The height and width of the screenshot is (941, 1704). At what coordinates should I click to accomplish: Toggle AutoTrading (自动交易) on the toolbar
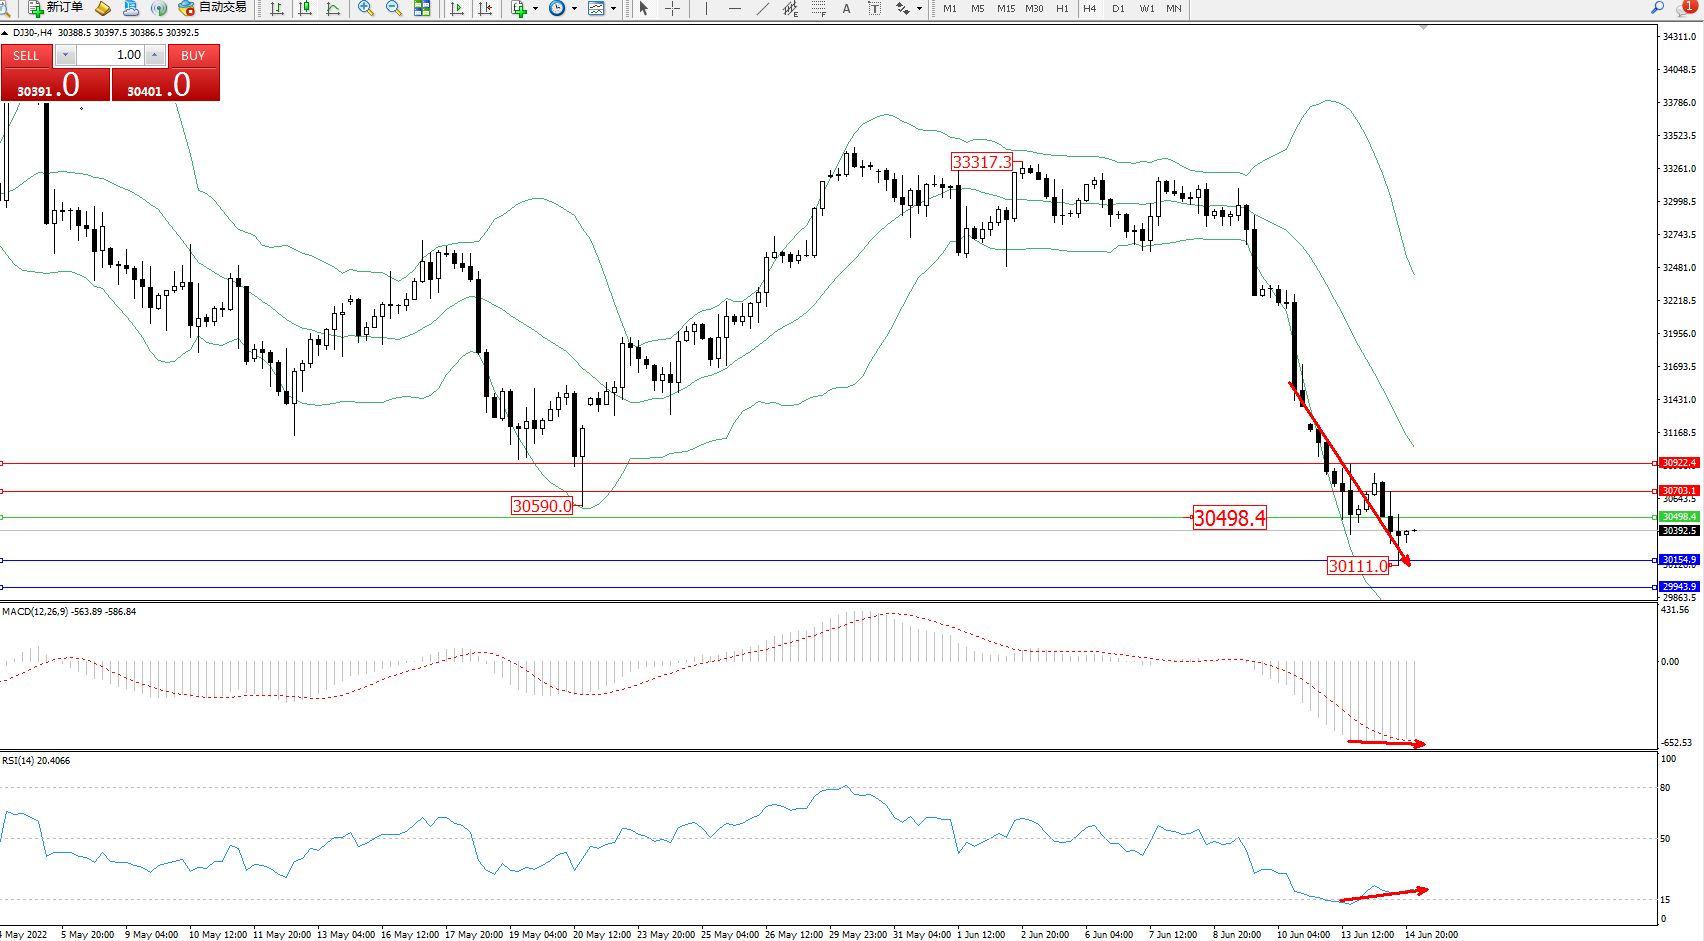212,8
